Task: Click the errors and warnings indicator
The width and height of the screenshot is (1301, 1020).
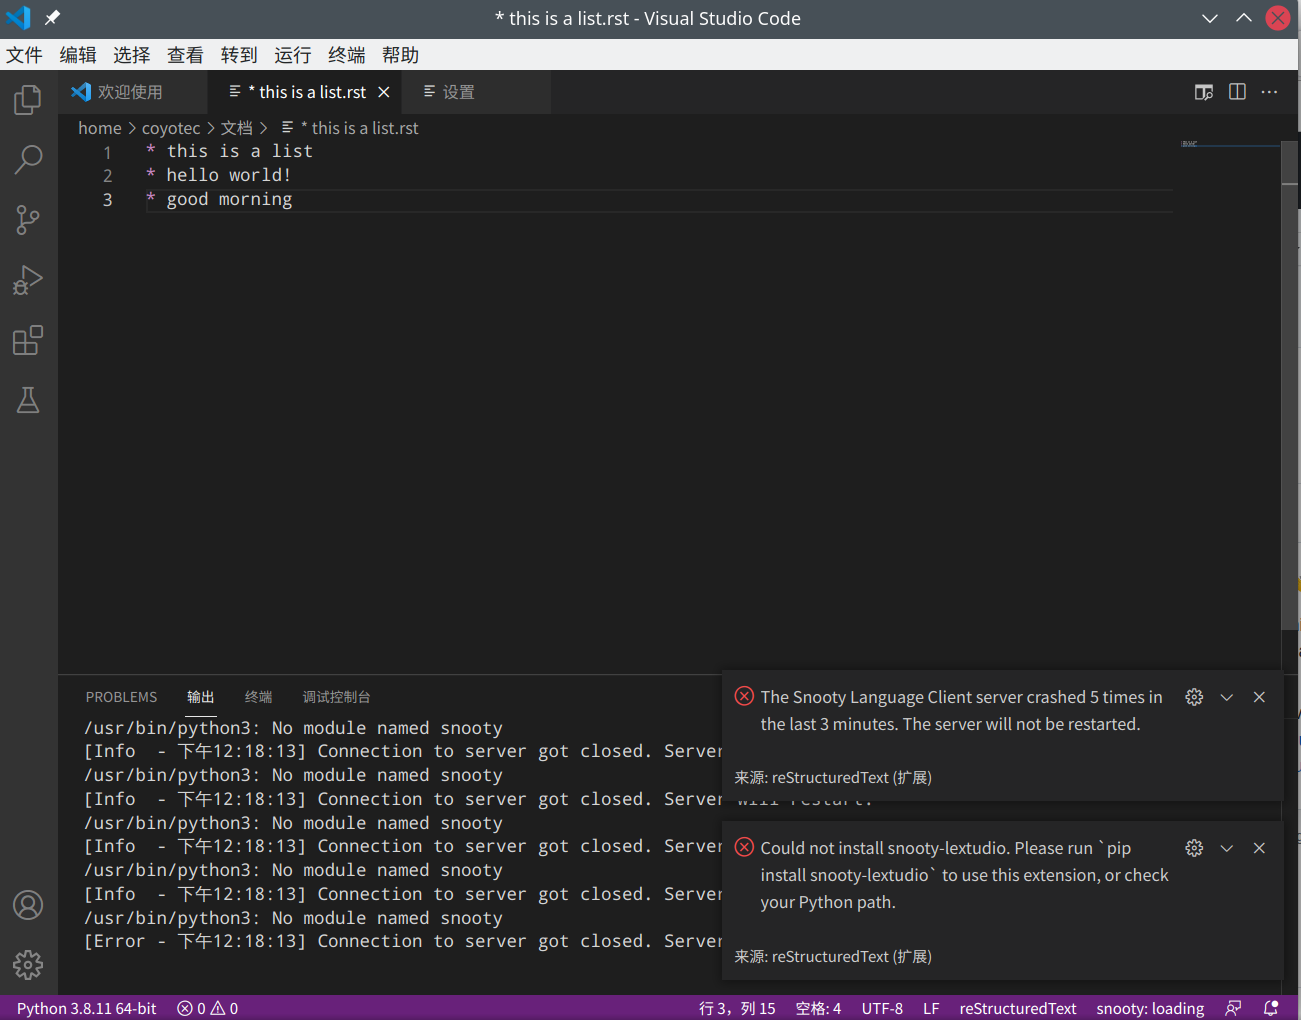Action: tap(206, 1008)
